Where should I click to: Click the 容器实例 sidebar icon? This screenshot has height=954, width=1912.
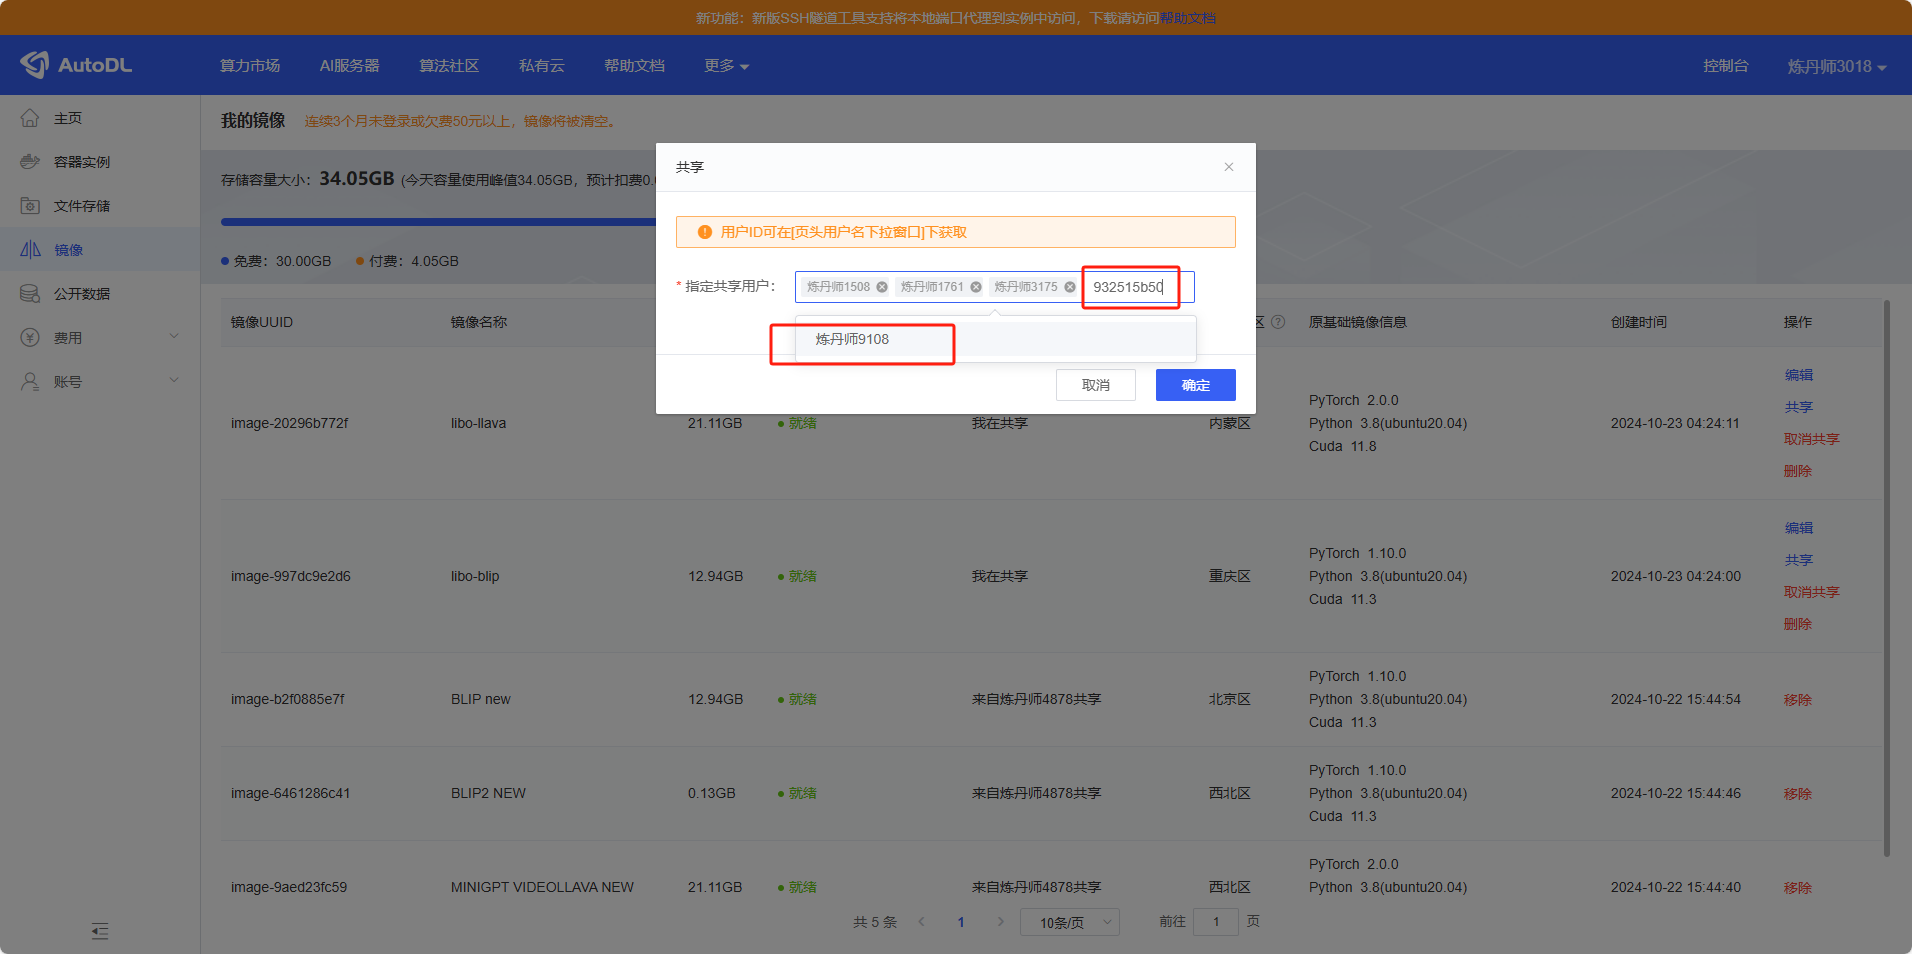point(30,162)
